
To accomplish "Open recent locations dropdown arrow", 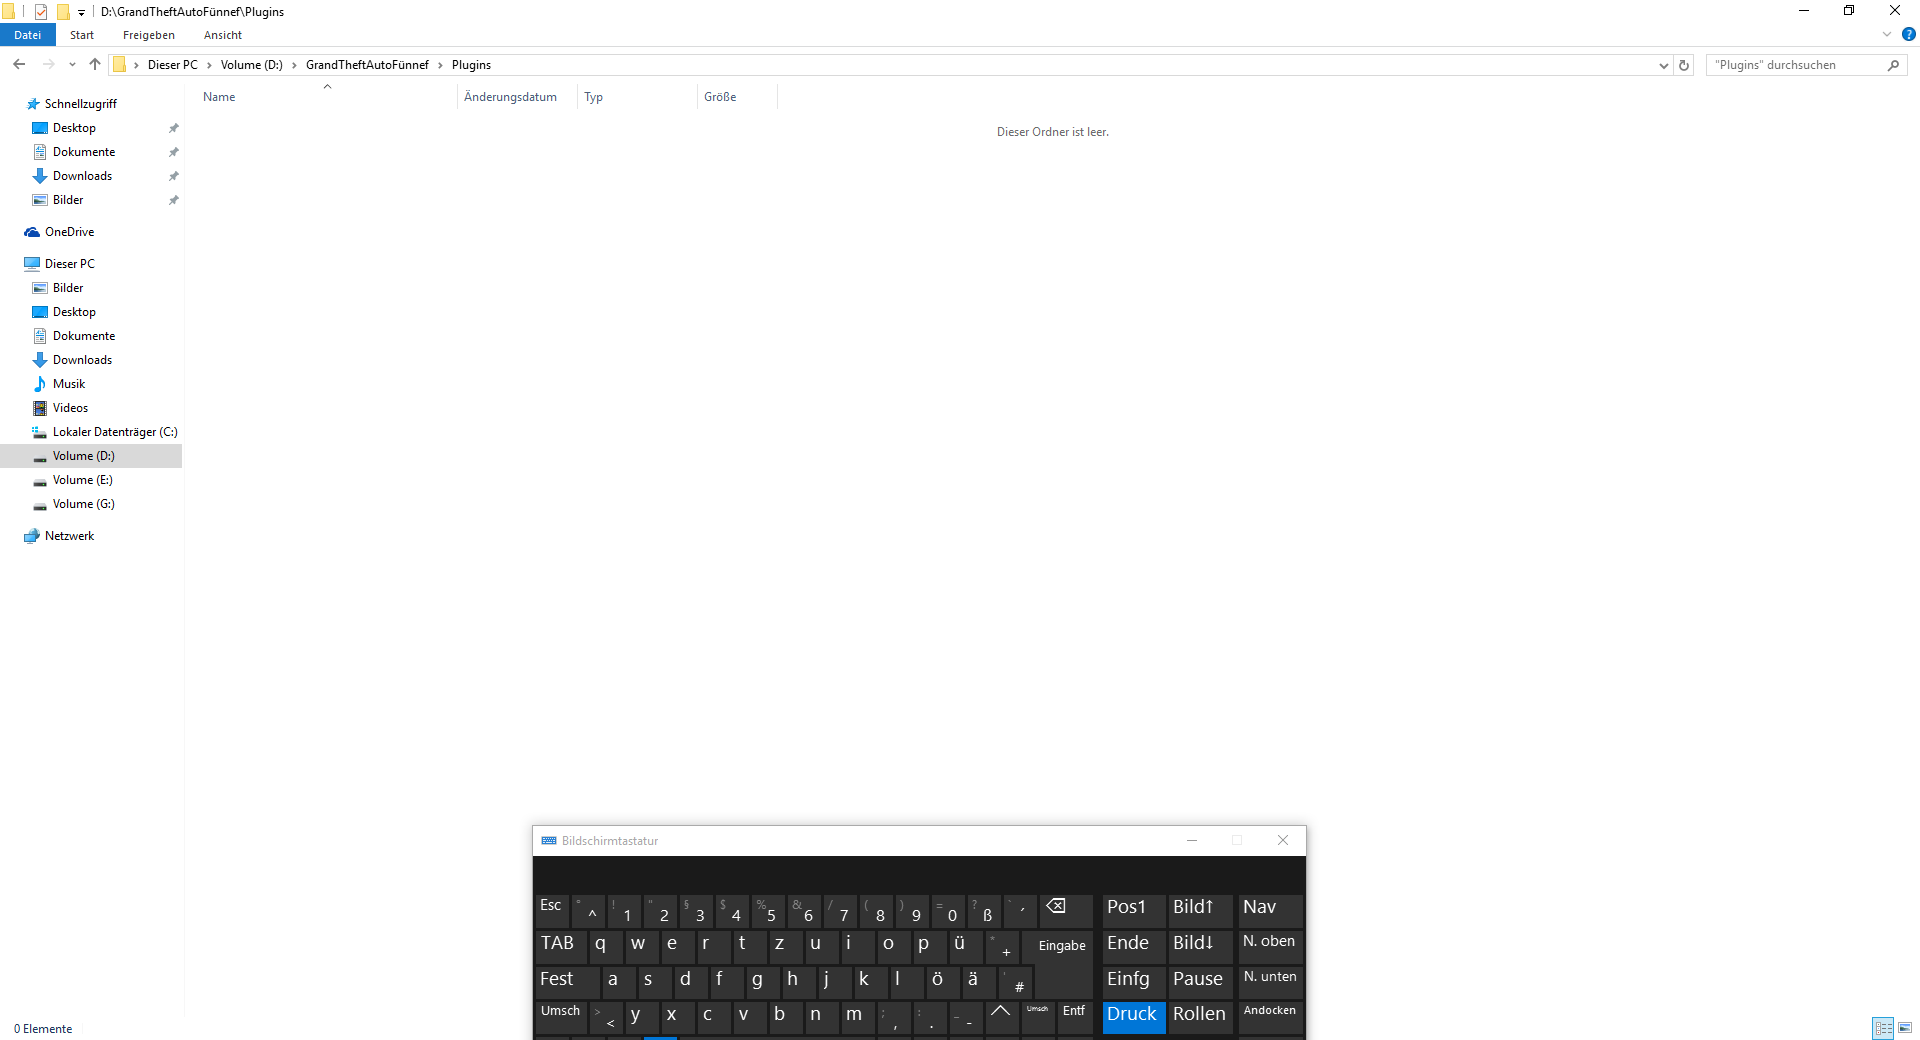I will pos(72,64).
